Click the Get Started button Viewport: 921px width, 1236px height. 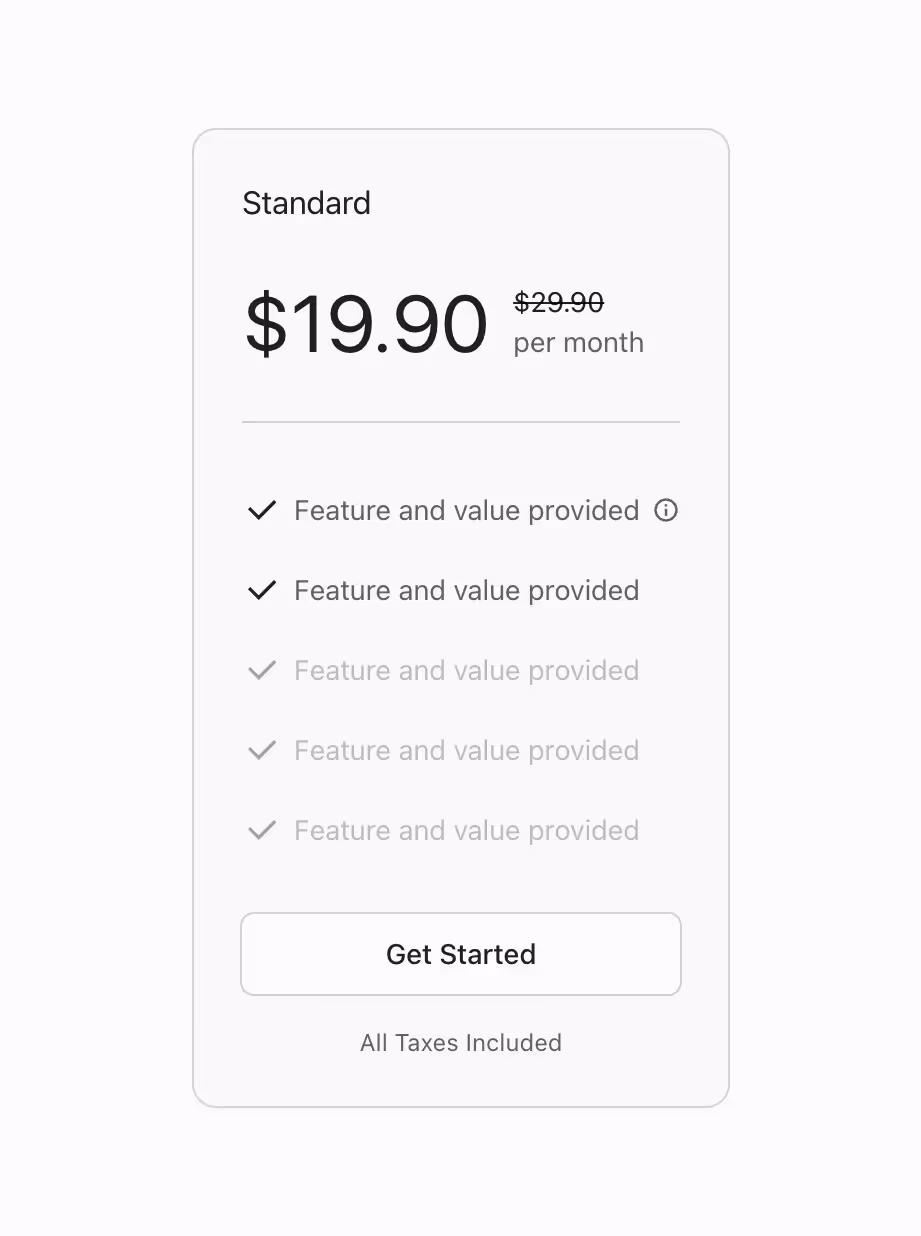(x=460, y=953)
